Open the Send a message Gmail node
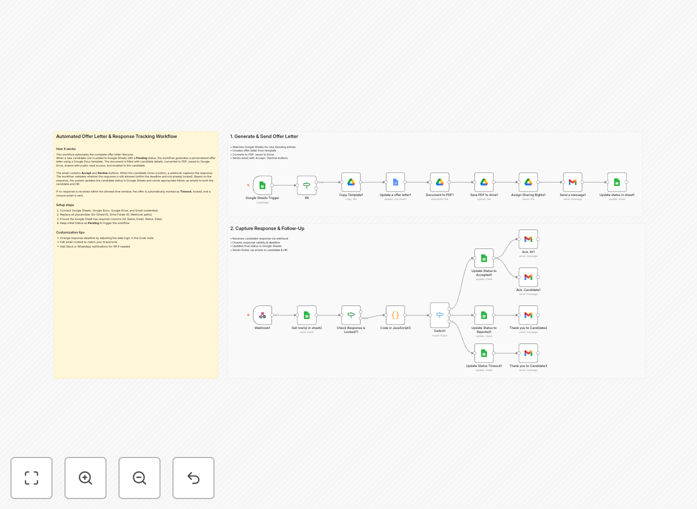The height and width of the screenshot is (509, 697). coord(573,182)
